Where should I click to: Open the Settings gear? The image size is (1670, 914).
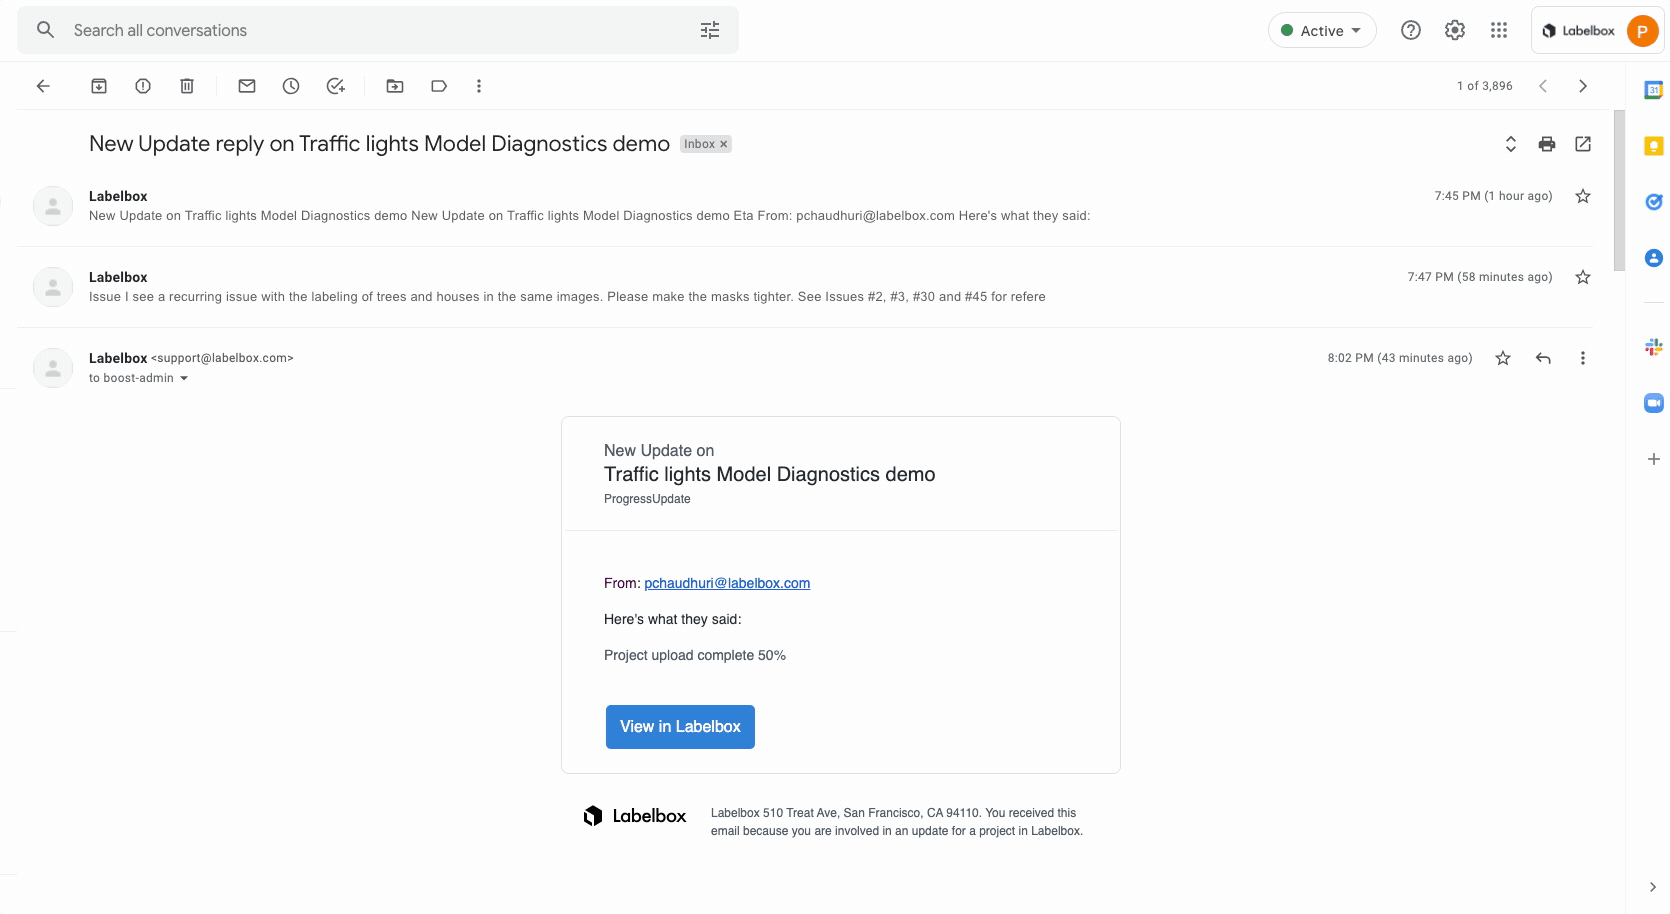click(1455, 30)
